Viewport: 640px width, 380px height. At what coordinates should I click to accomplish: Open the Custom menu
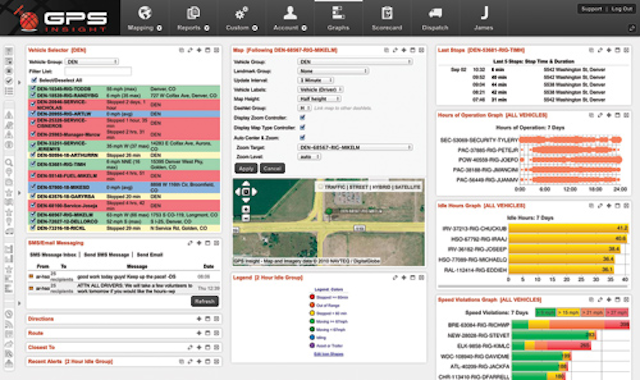241,18
